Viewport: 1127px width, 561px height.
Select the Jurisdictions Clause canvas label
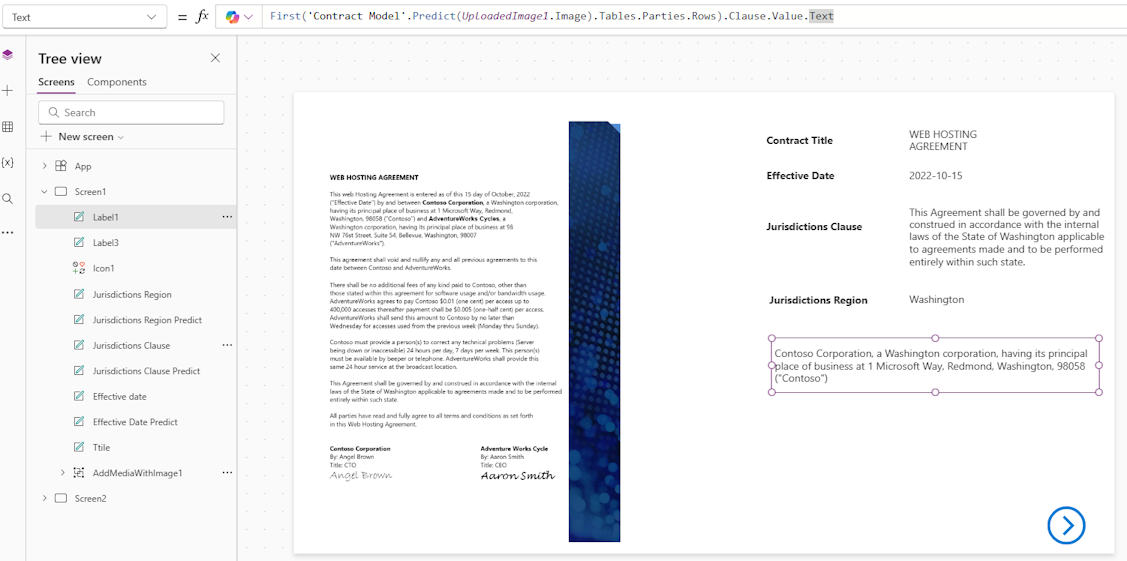click(x=814, y=226)
